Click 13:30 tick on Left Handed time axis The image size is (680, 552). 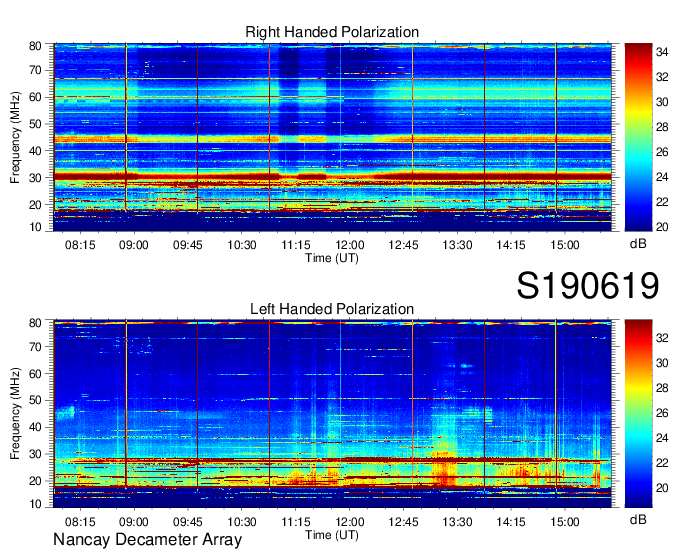[x=457, y=522]
